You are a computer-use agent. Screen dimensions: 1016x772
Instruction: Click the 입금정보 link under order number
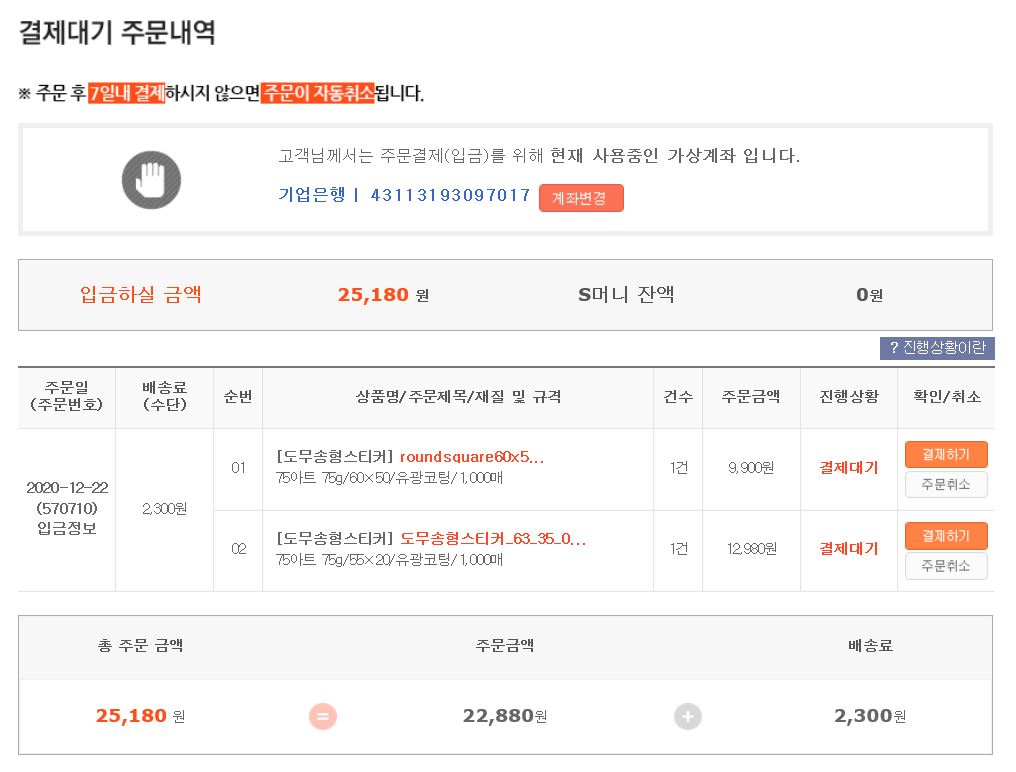(67, 528)
